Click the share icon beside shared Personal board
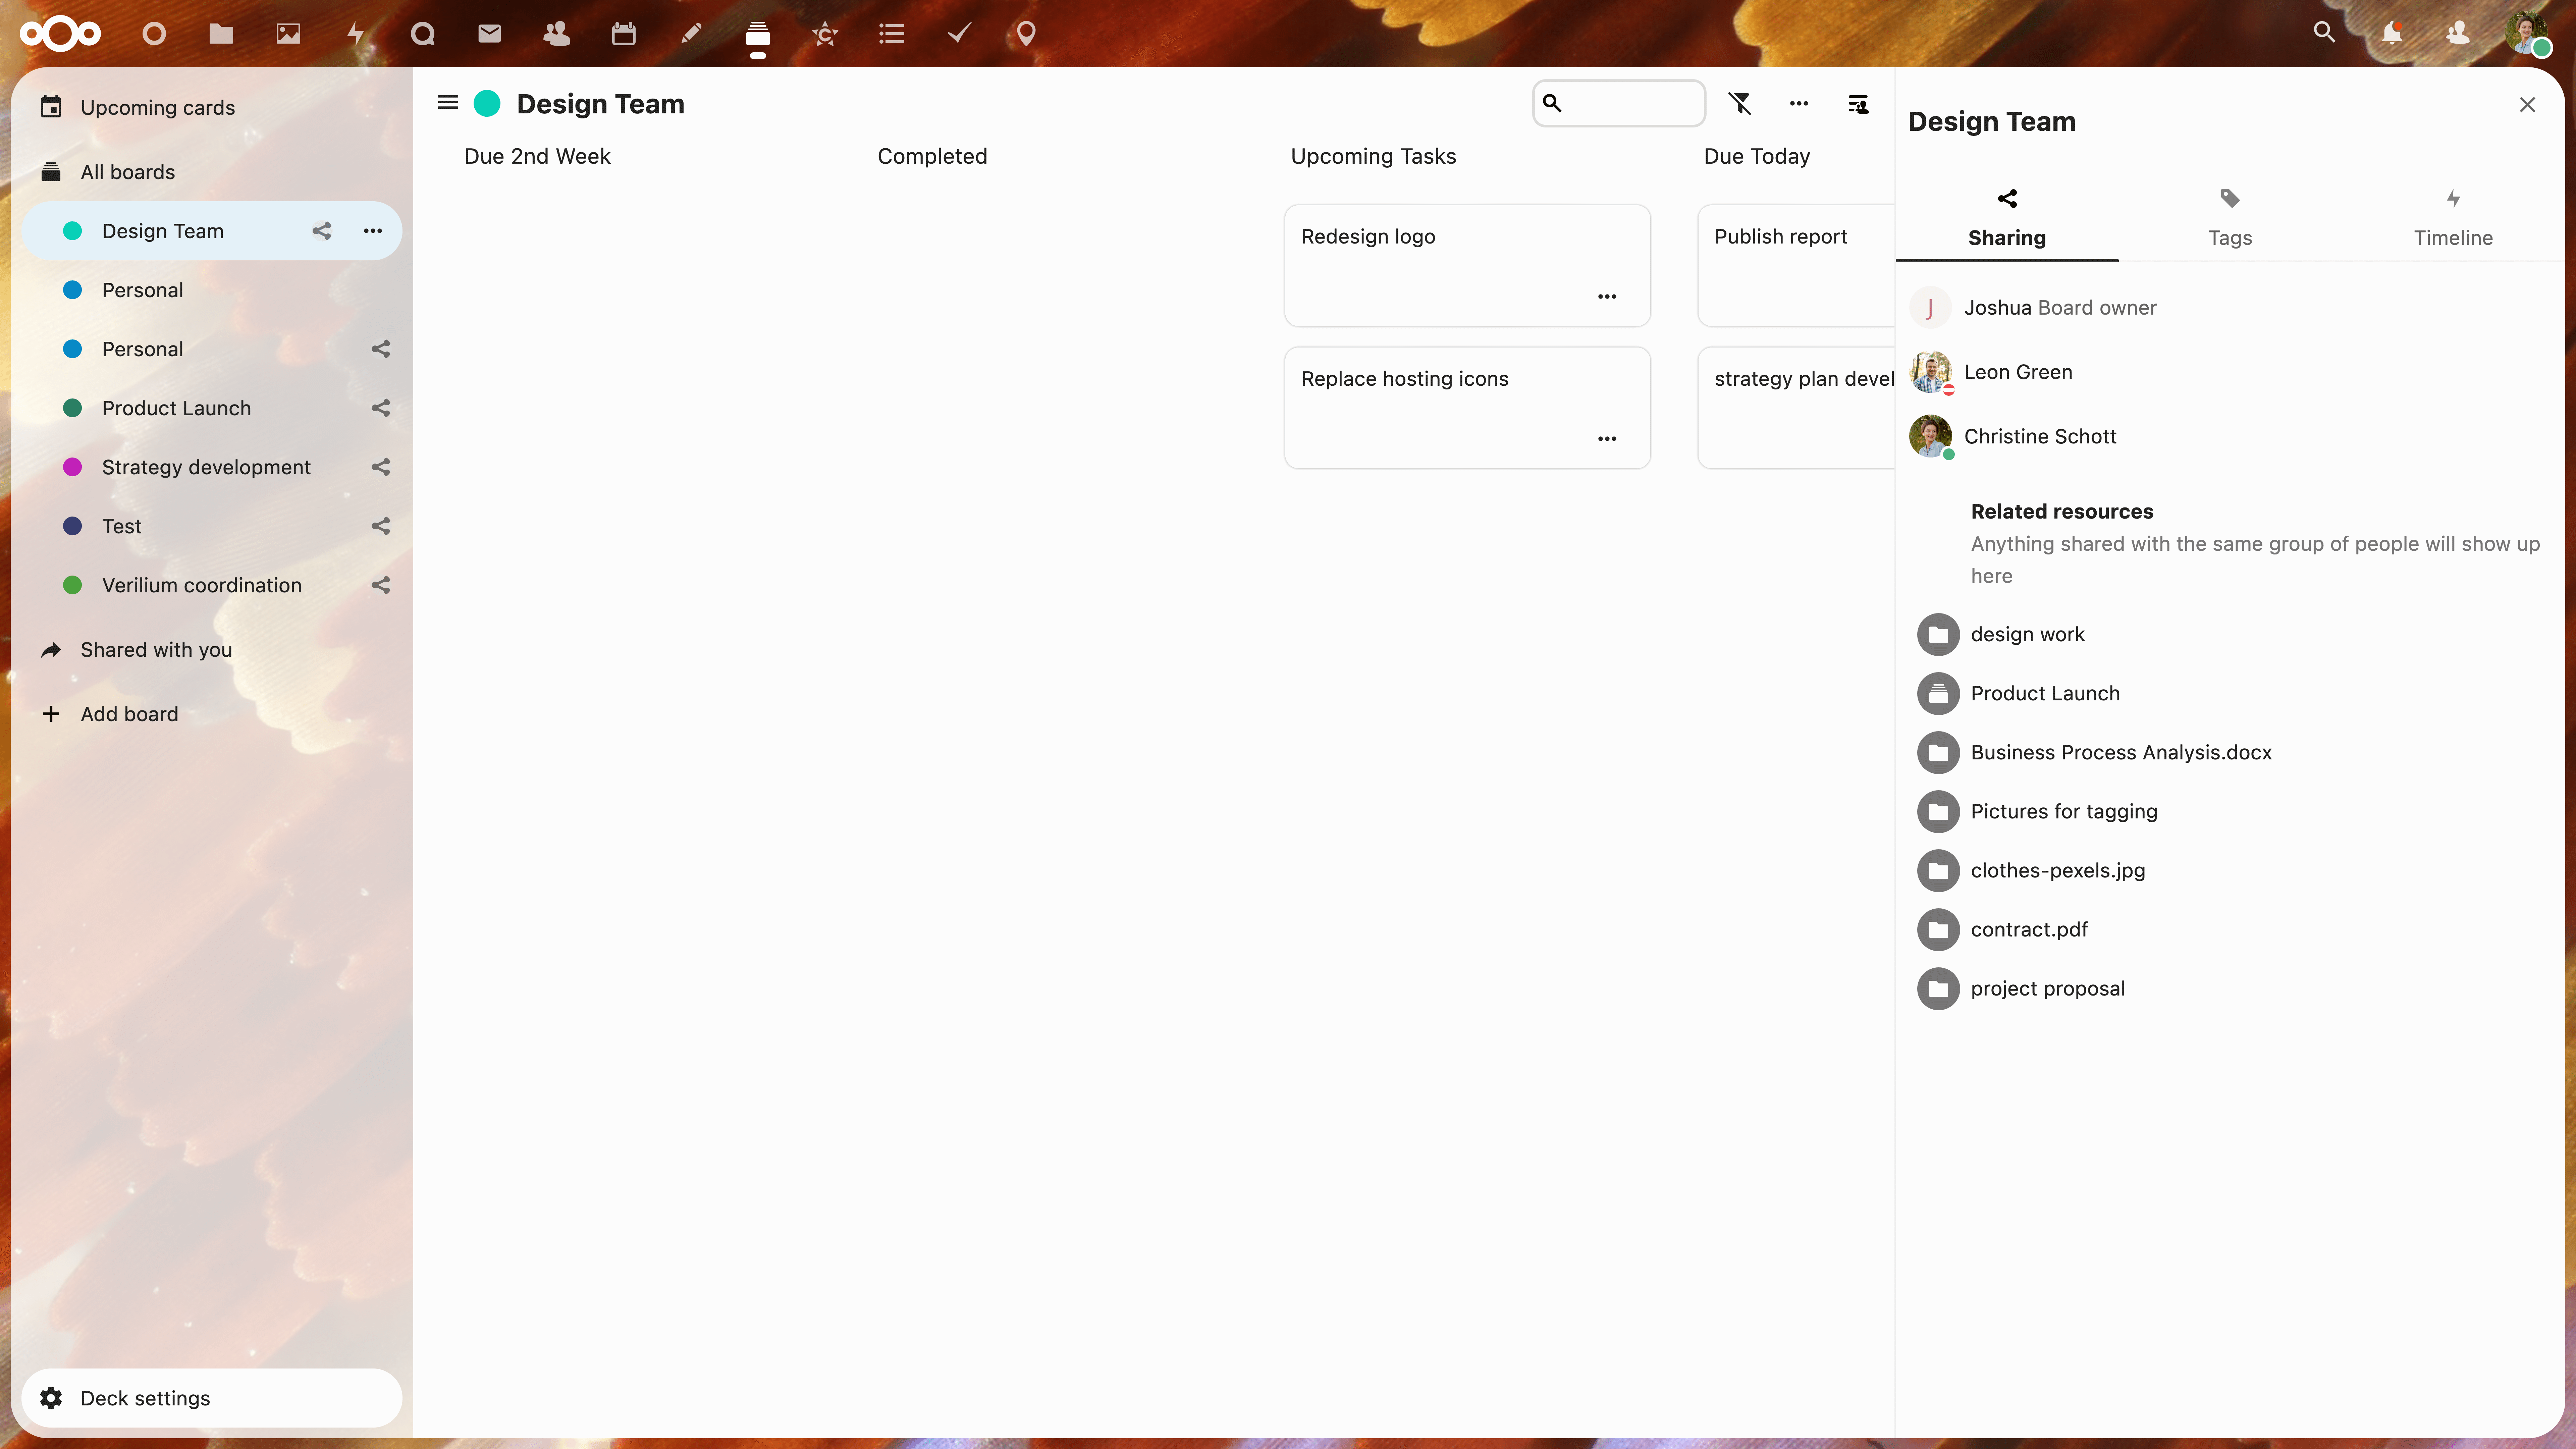 tap(381, 349)
